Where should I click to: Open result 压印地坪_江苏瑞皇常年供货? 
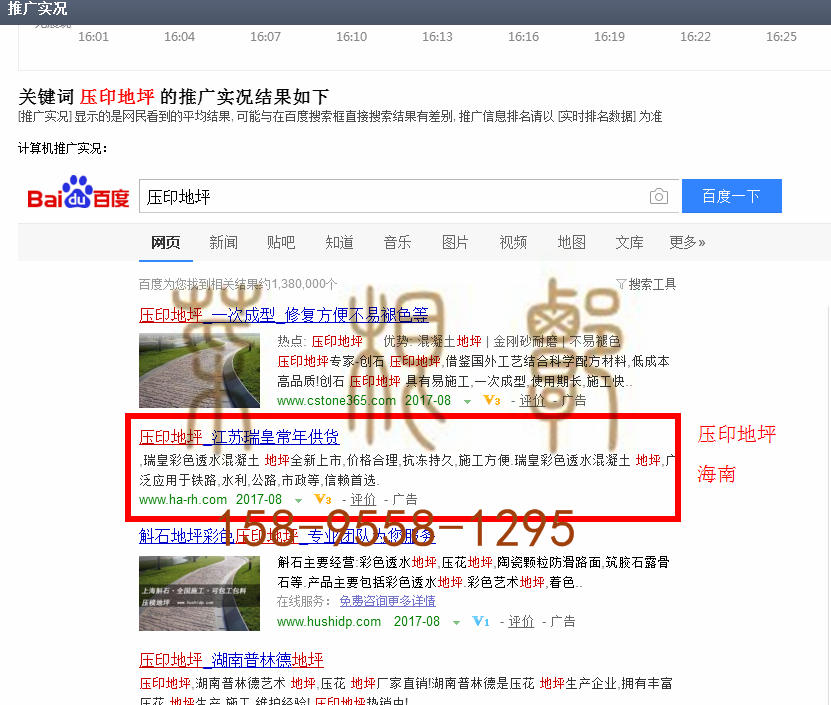[239, 437]
